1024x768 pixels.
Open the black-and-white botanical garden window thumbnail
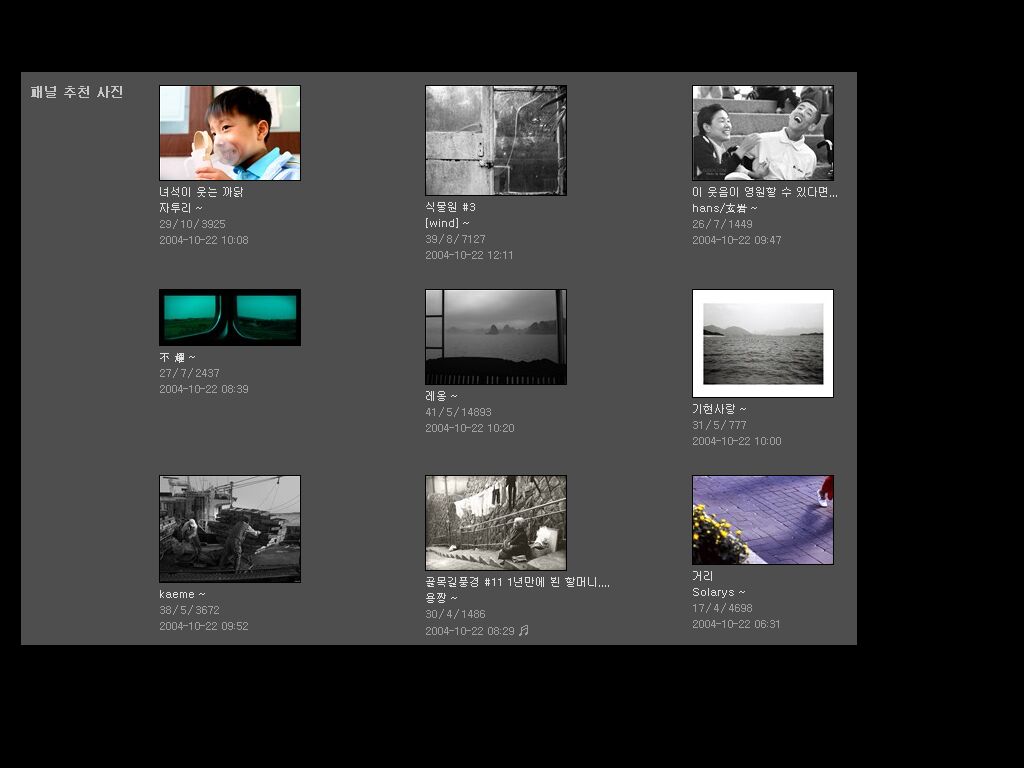(x=495, y=140)
